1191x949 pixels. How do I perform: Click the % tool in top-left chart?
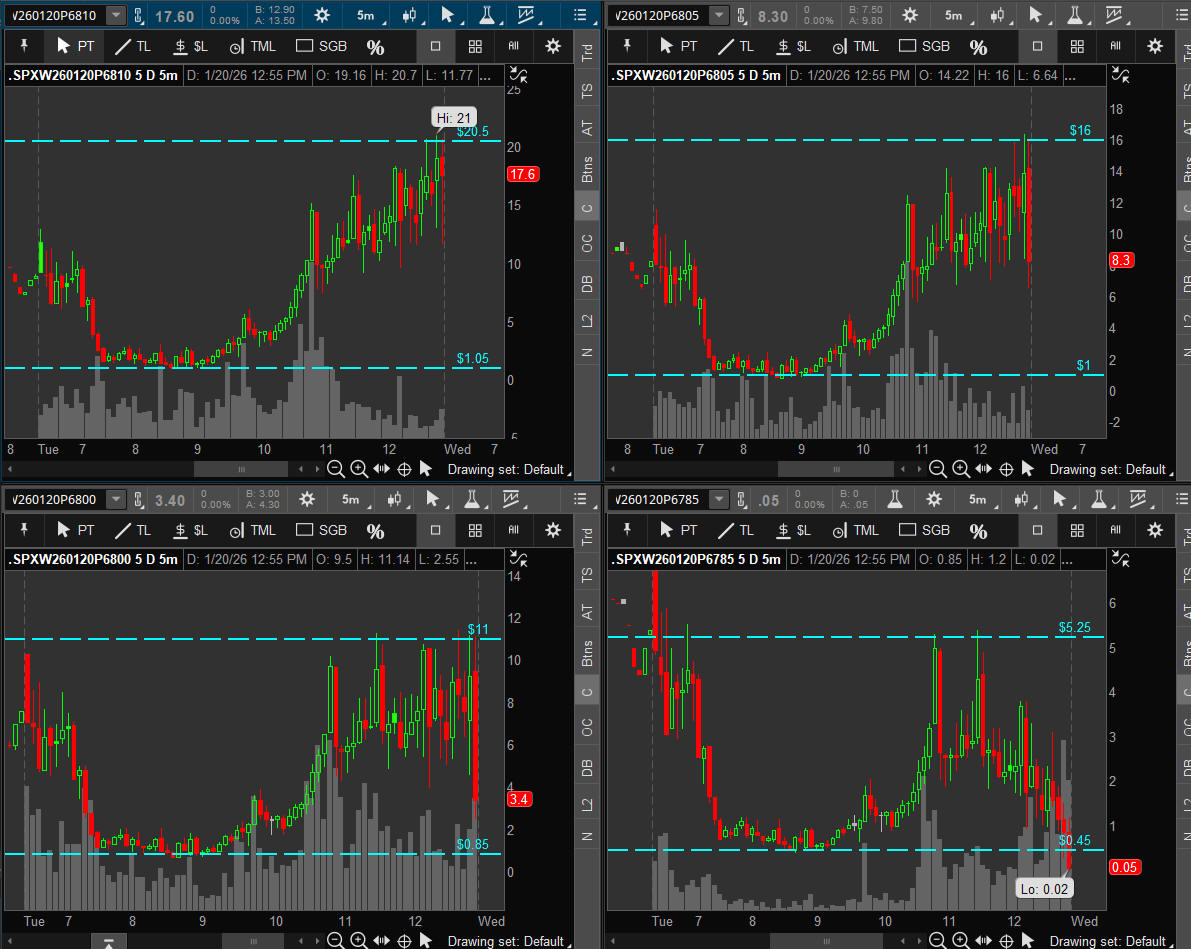(375, 47)
